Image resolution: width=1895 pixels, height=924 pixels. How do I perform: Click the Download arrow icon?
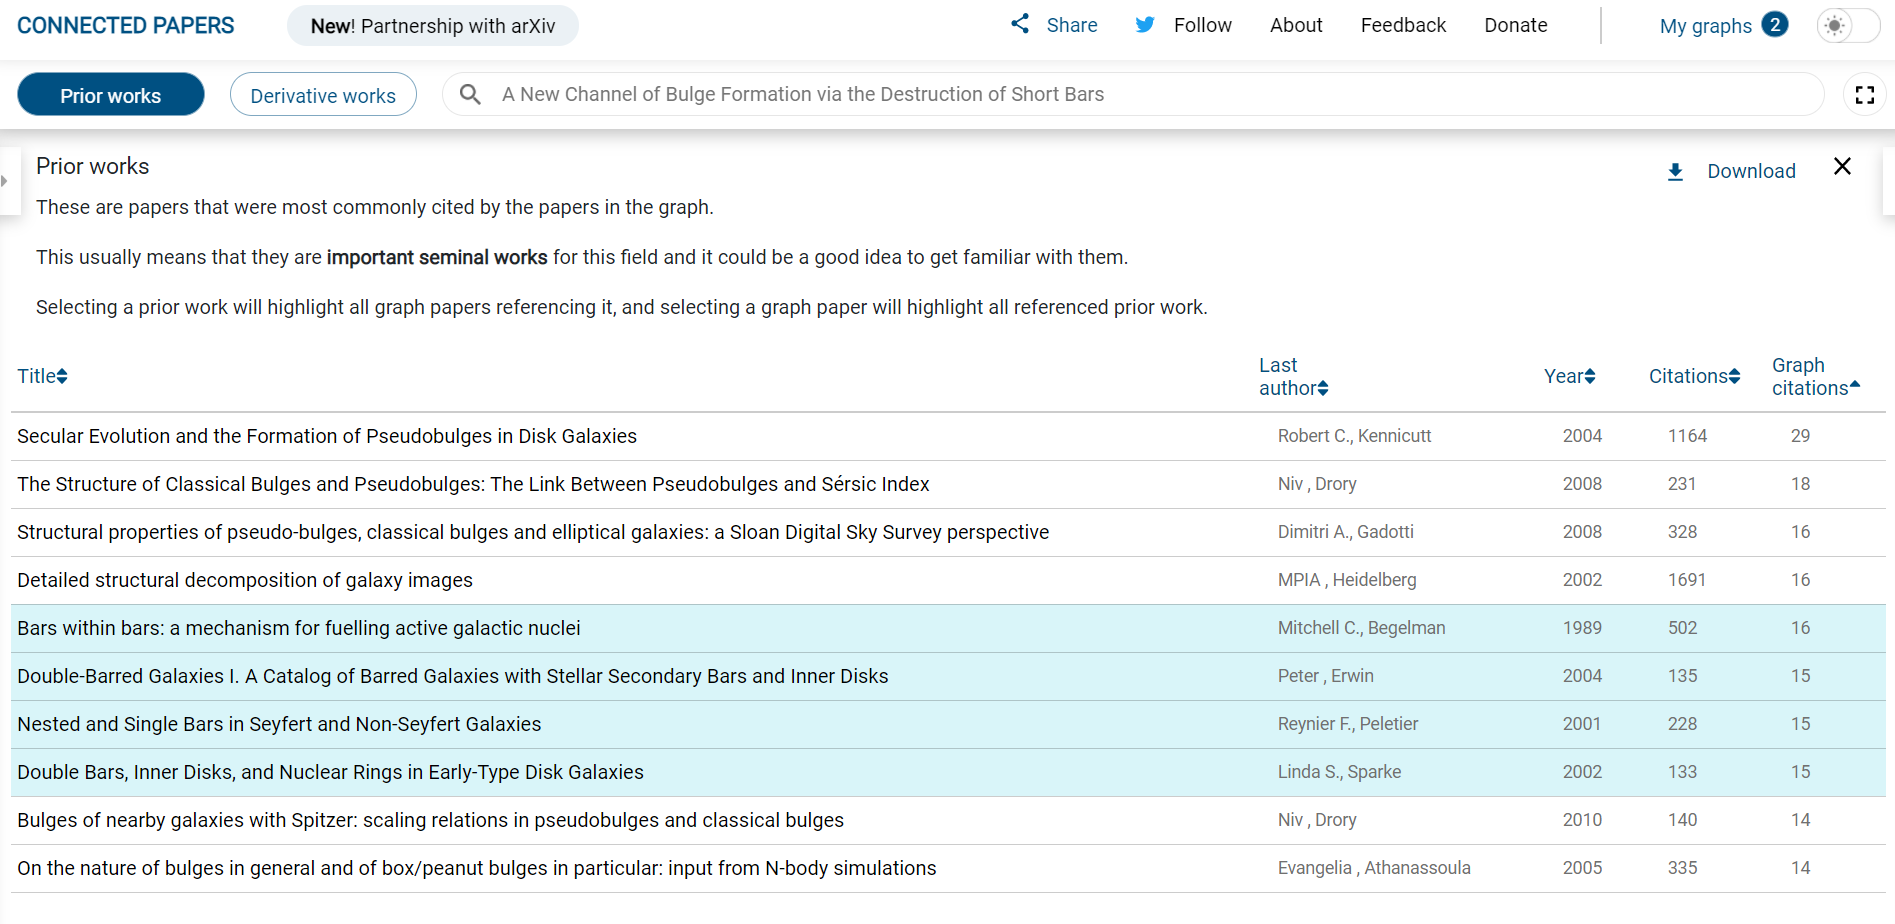click(x=1675, y=172)
